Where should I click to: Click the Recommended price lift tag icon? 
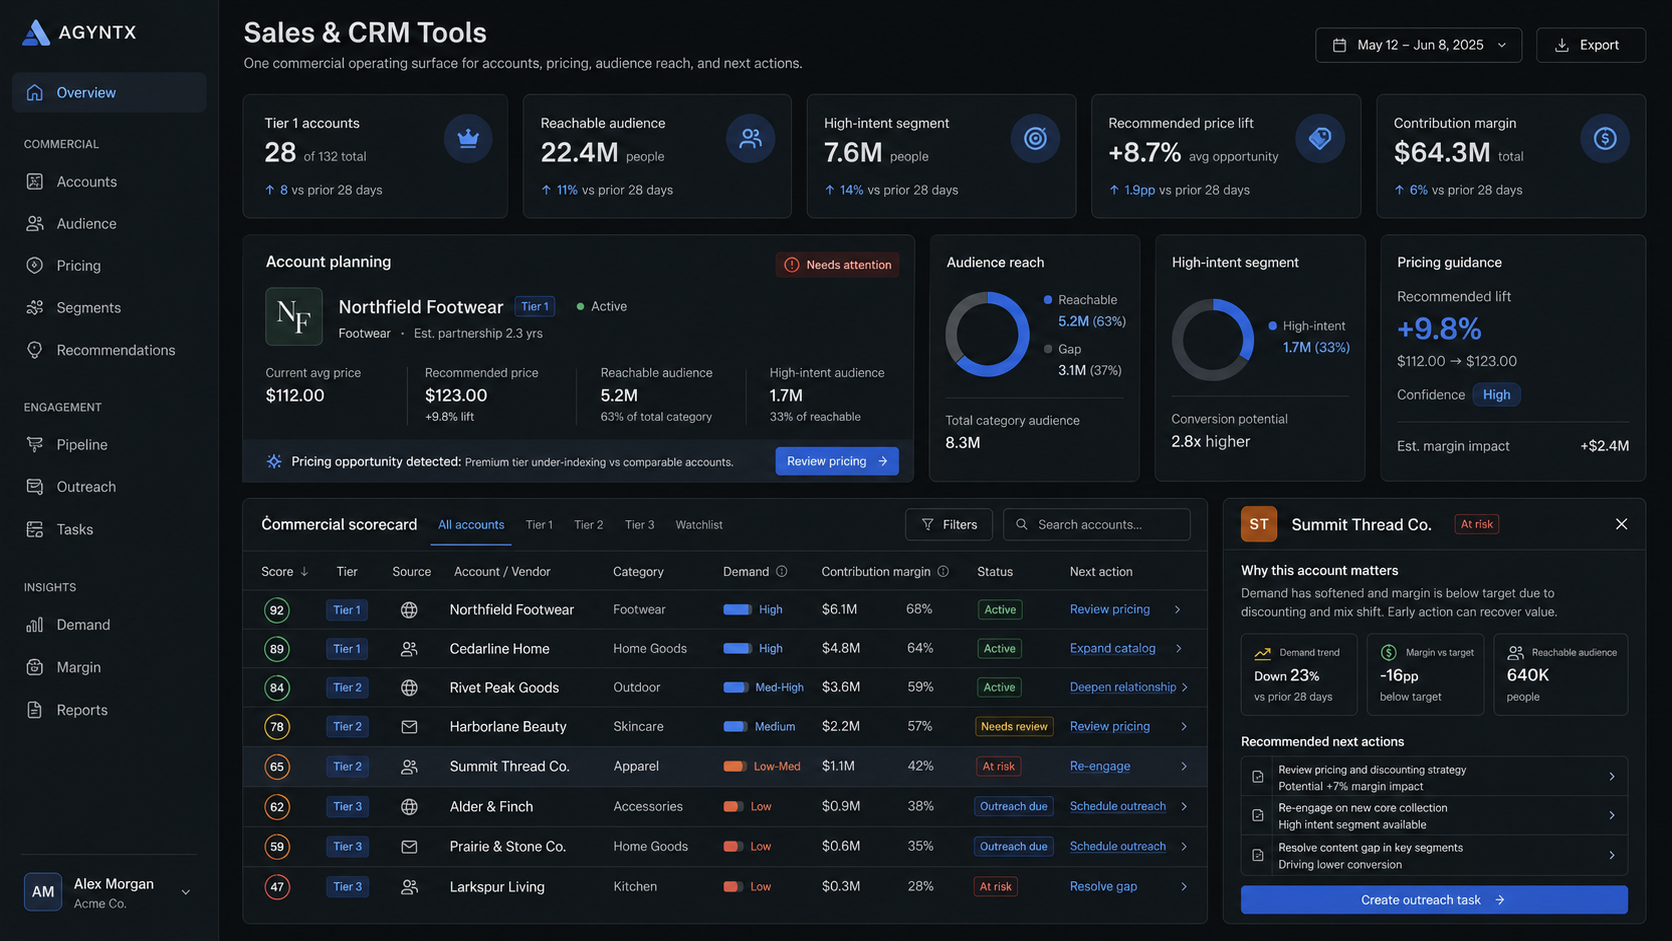(x=1320, y=138)
